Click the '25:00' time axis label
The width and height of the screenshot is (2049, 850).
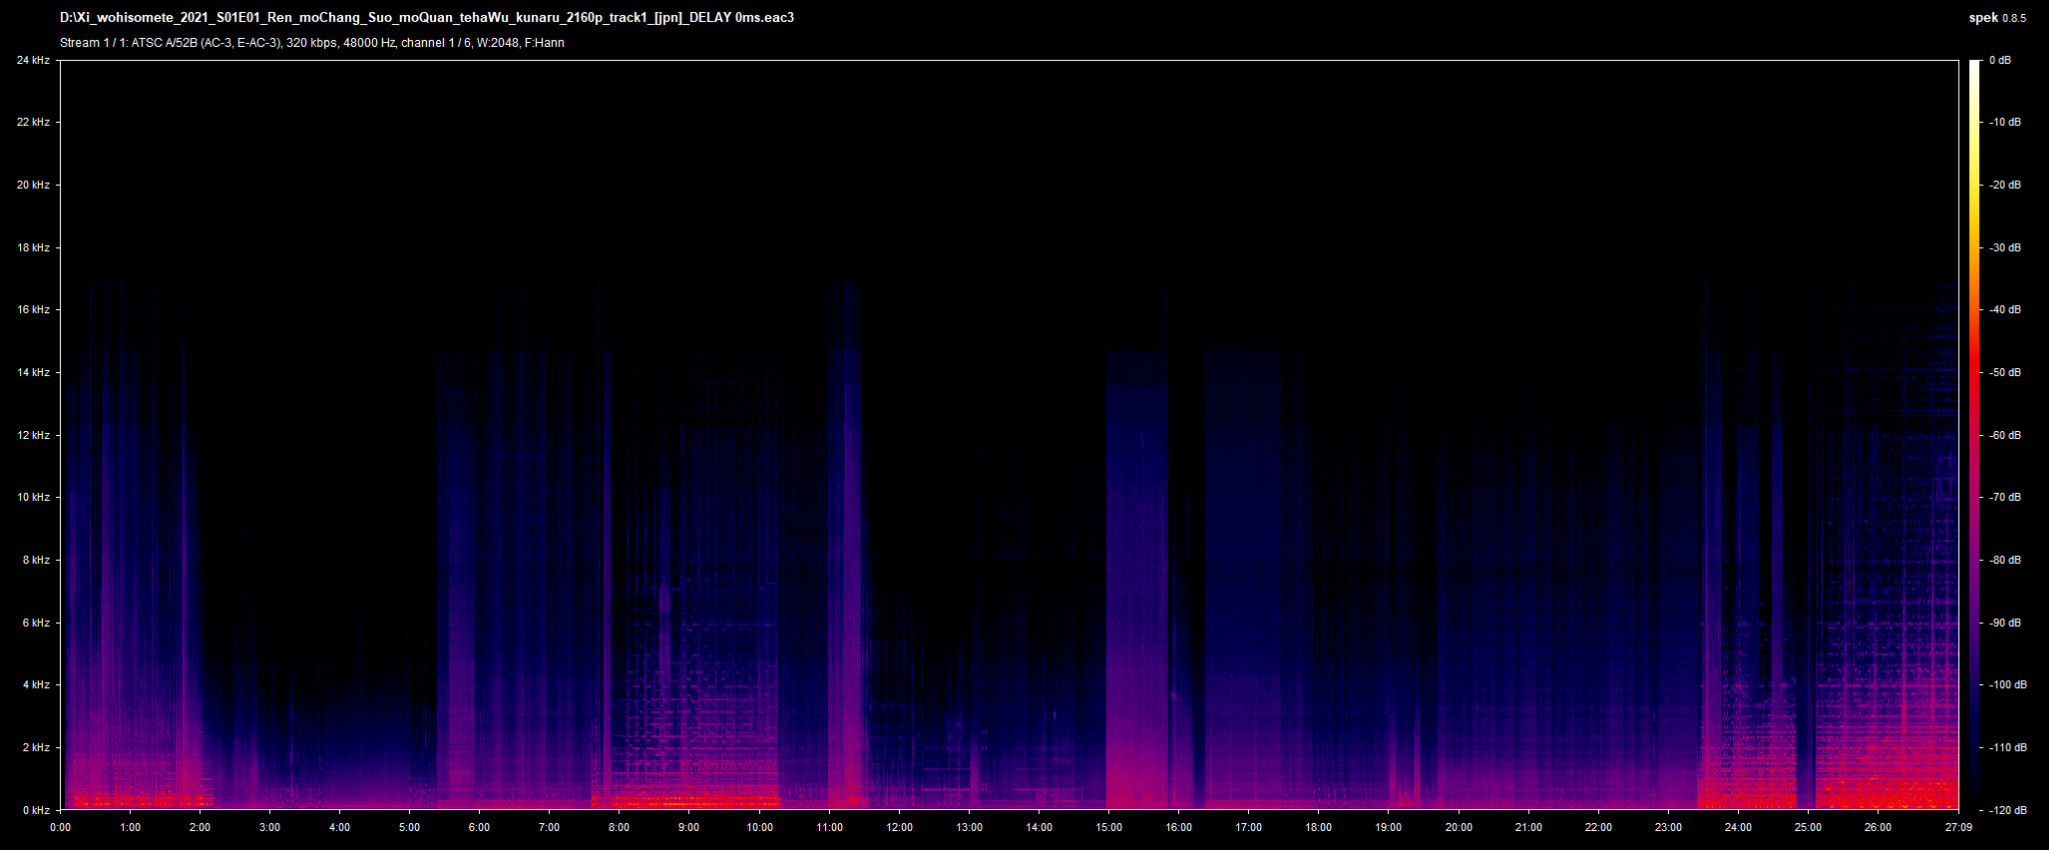(1808, 827)
